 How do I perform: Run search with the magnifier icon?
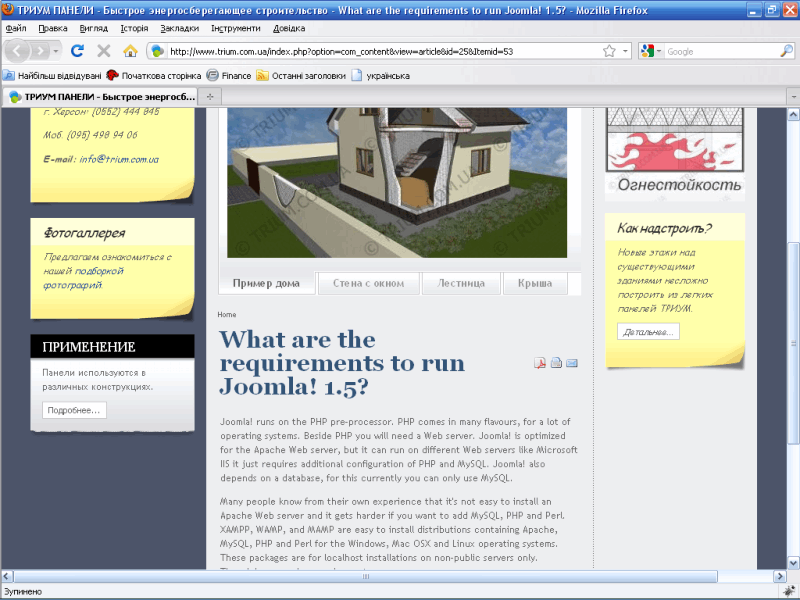pyautogui.click(x=786, y=51)
